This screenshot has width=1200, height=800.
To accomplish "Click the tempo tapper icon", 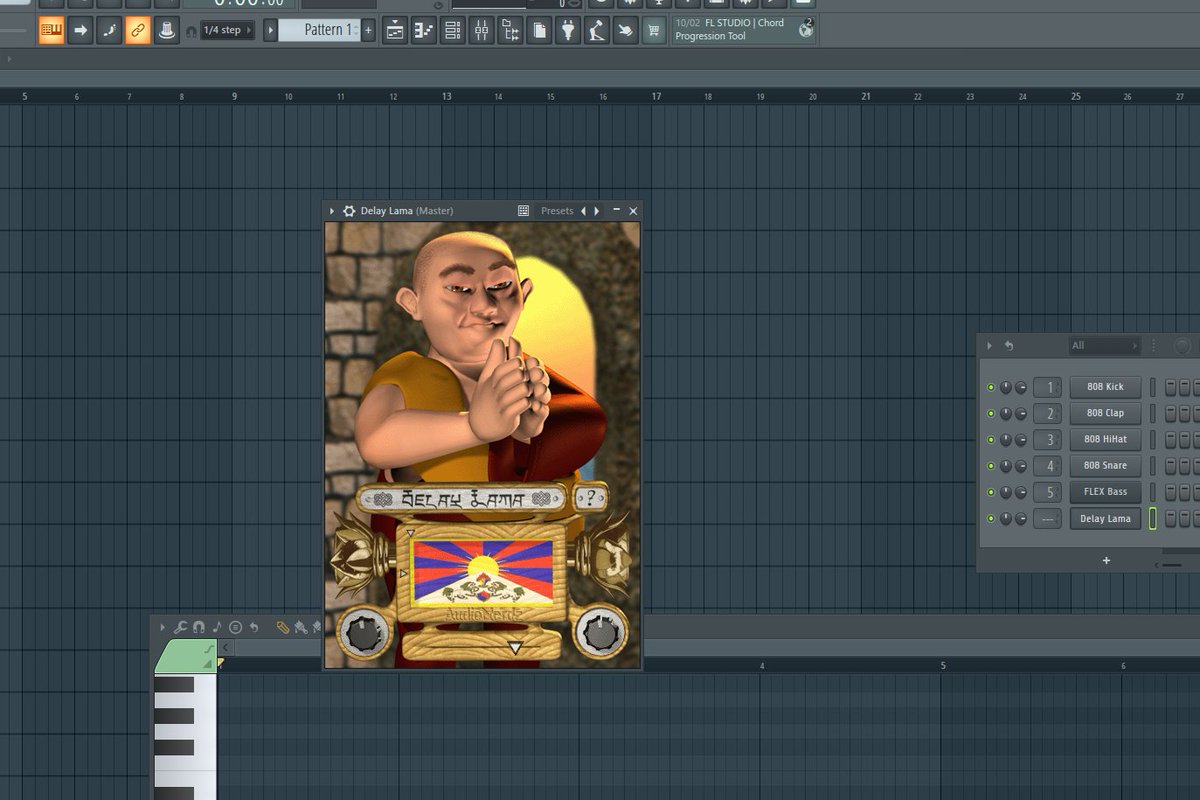I will click(597, 30).
